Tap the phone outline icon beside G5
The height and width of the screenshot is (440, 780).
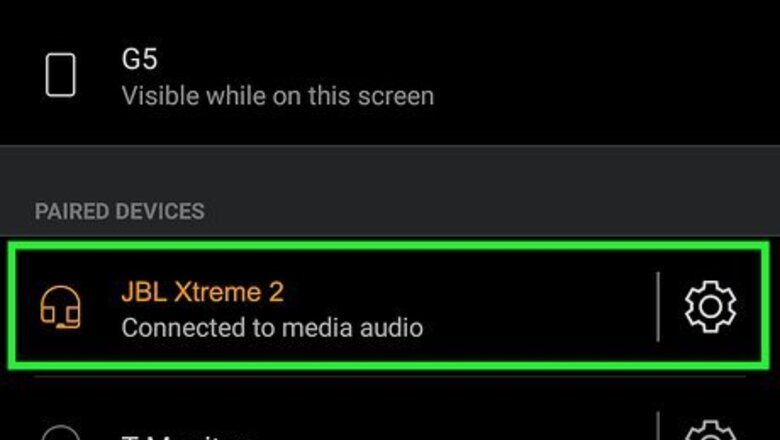point(60,75)
